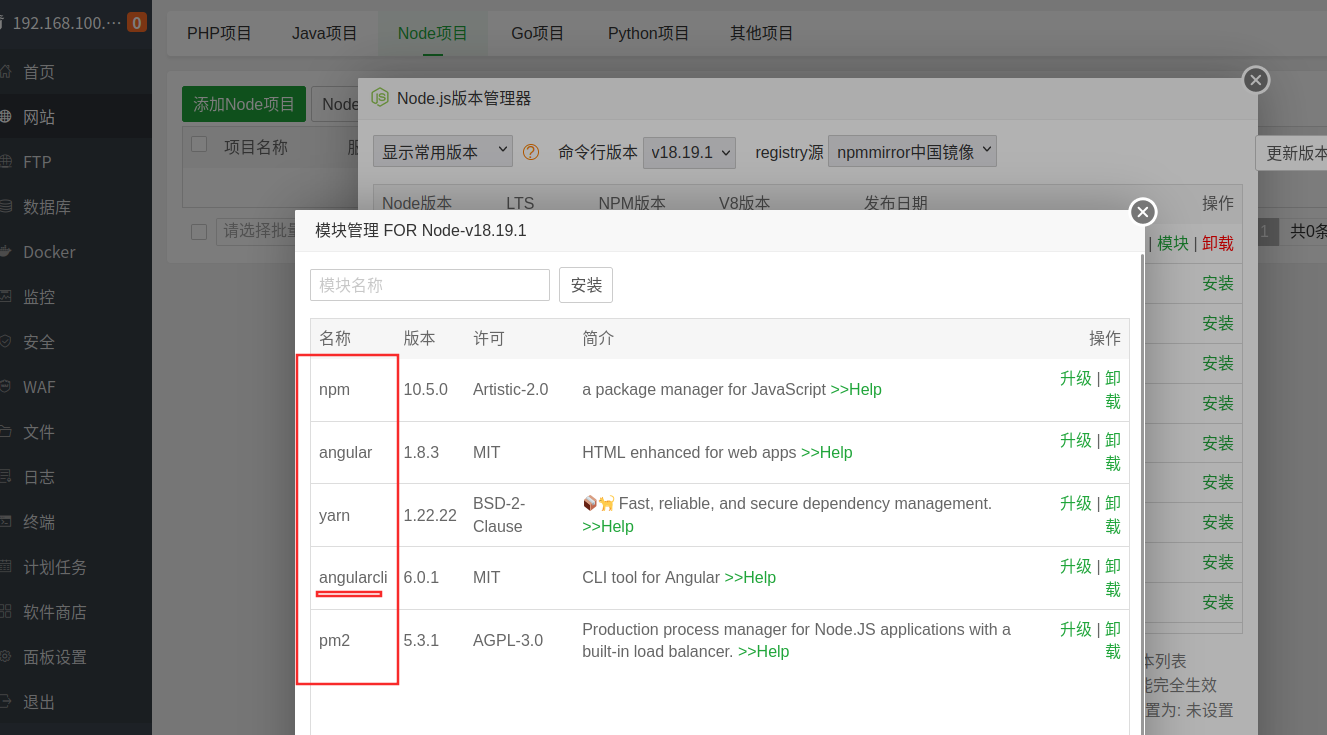The height and width of the screenshot is (735, 1327).
Task: Click the npm version 10.5.0 cell
Action: pyautogui.click(x=426, y=389)
